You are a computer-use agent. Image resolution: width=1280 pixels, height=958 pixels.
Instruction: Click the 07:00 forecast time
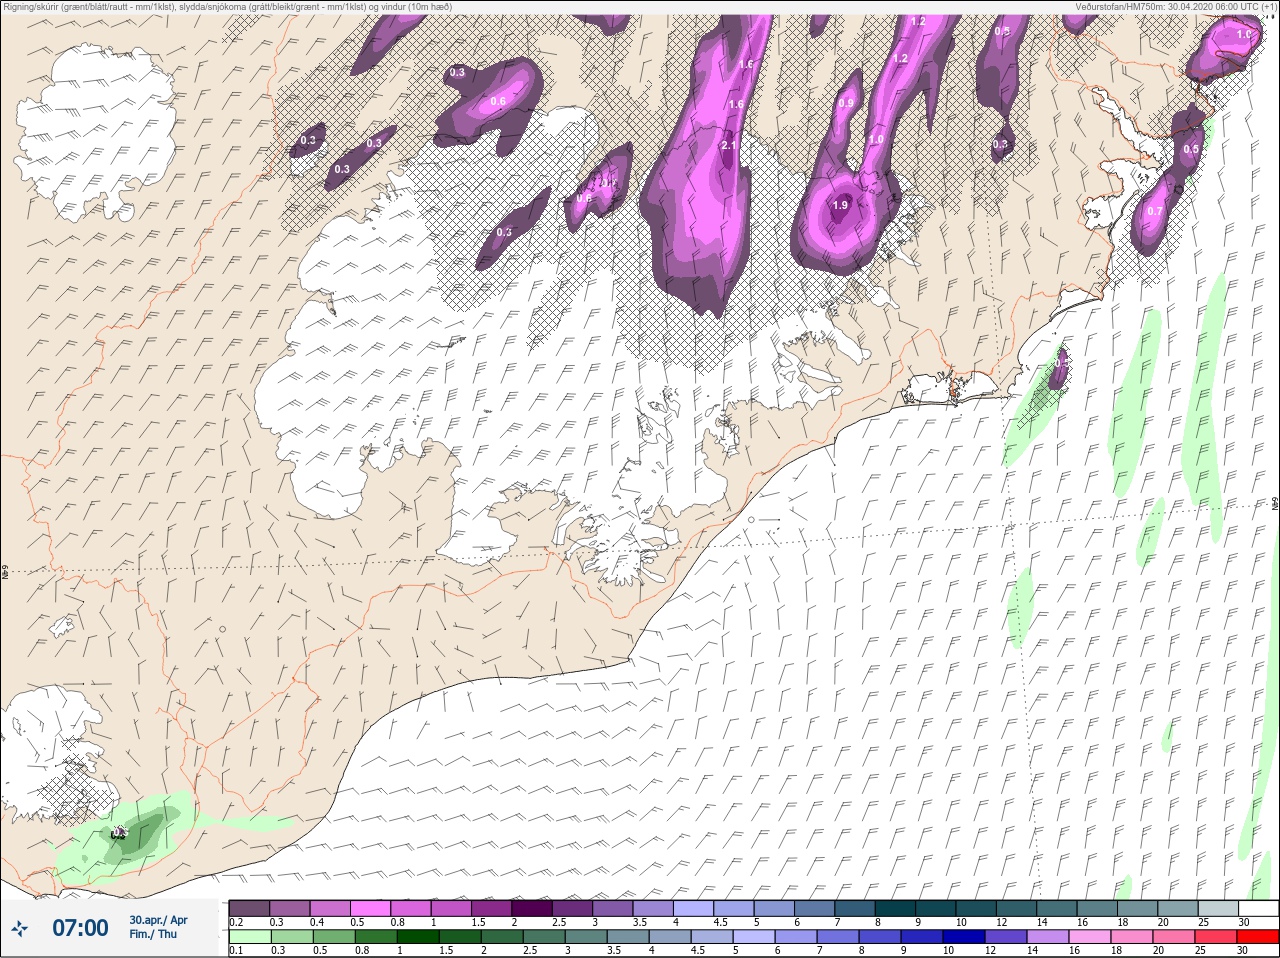click(80, 928)
